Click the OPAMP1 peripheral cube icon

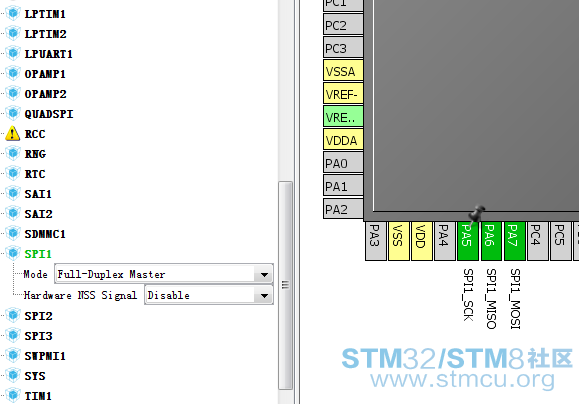coord(13,73)
